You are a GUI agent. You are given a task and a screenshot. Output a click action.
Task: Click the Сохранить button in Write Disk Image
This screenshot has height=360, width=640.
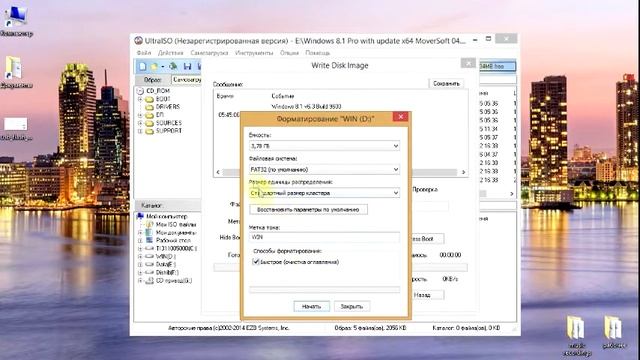446,83
